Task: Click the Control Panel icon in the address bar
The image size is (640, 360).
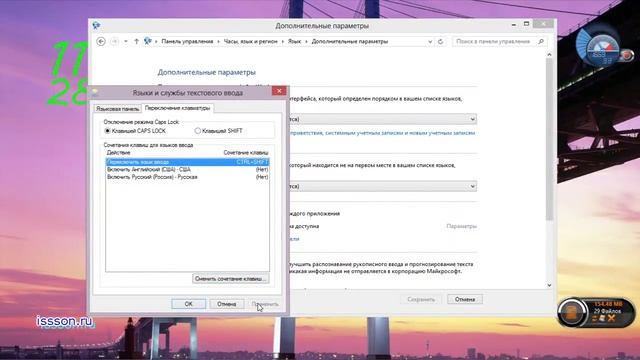Action: (x=148, y=41)
